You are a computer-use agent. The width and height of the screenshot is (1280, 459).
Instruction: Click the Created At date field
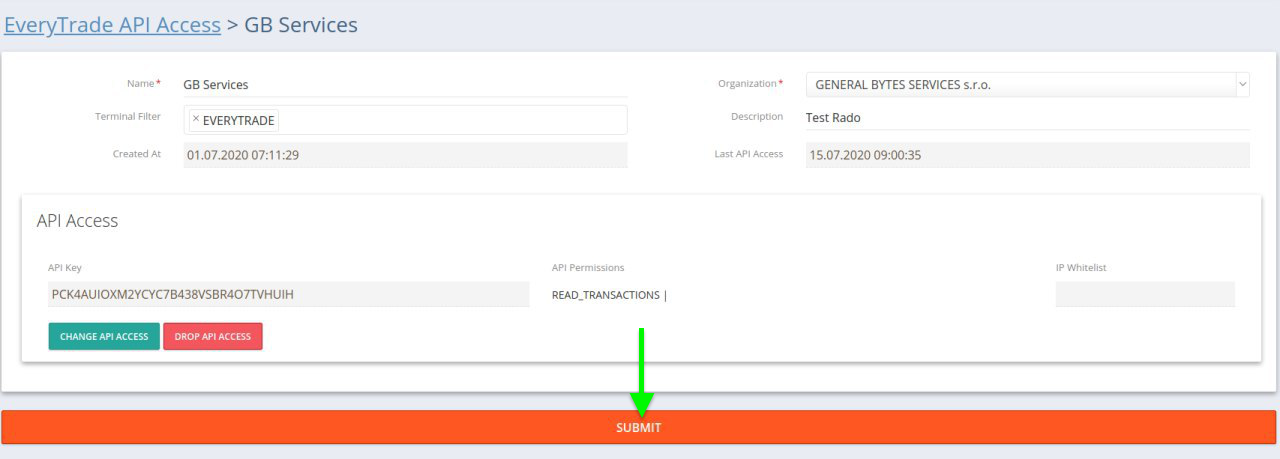pos(405,155)
